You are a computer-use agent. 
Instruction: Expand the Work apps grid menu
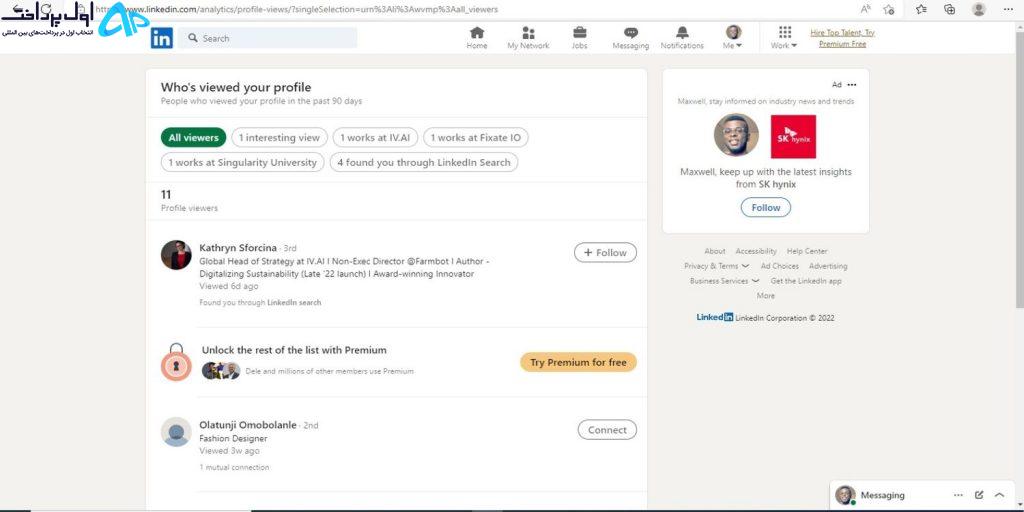tap(784, 37)
